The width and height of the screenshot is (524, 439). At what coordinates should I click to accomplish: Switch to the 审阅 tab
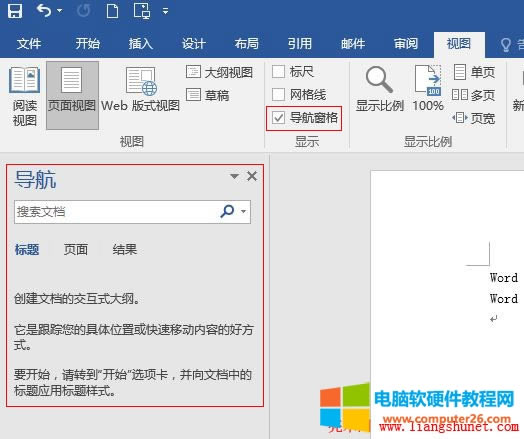[406, 44]
